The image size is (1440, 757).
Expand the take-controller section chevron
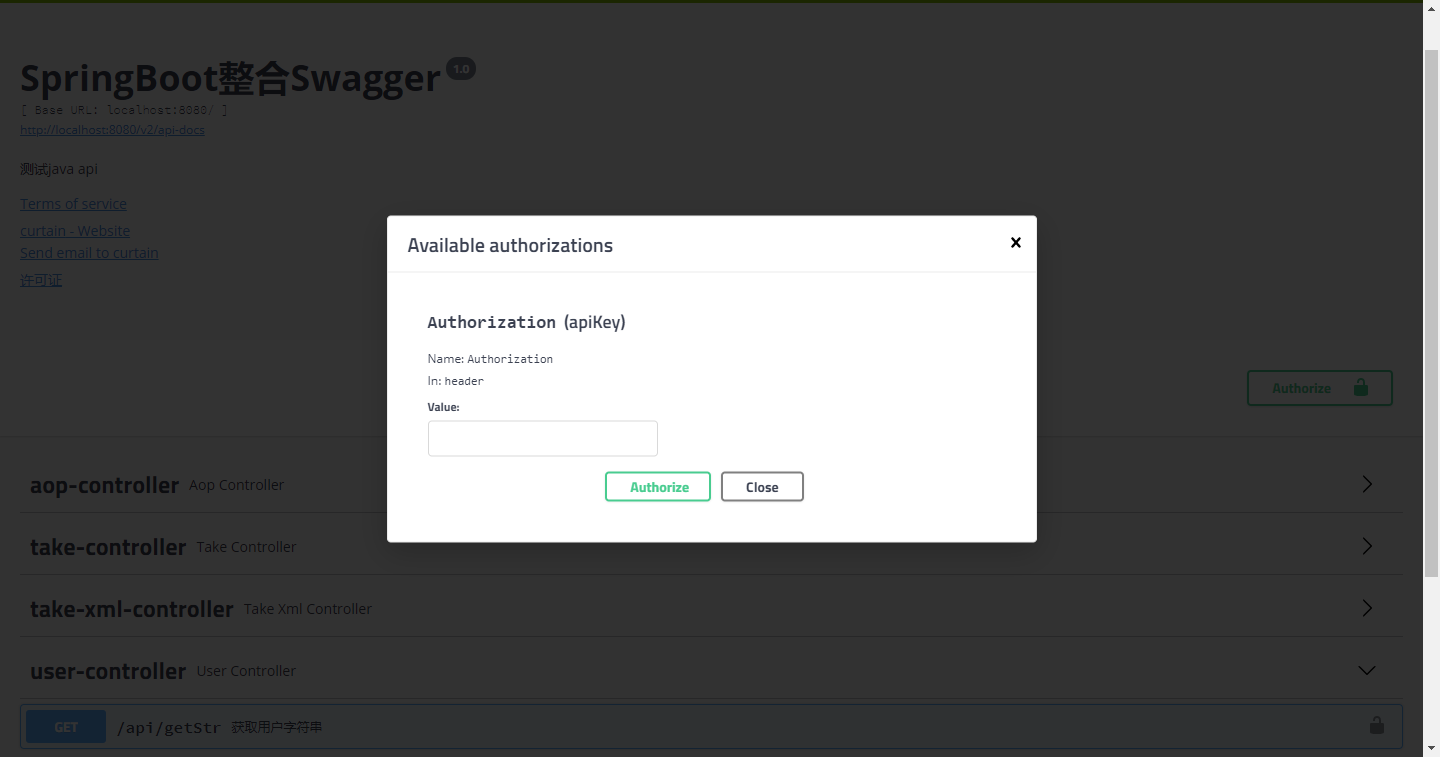point(1367,546)
